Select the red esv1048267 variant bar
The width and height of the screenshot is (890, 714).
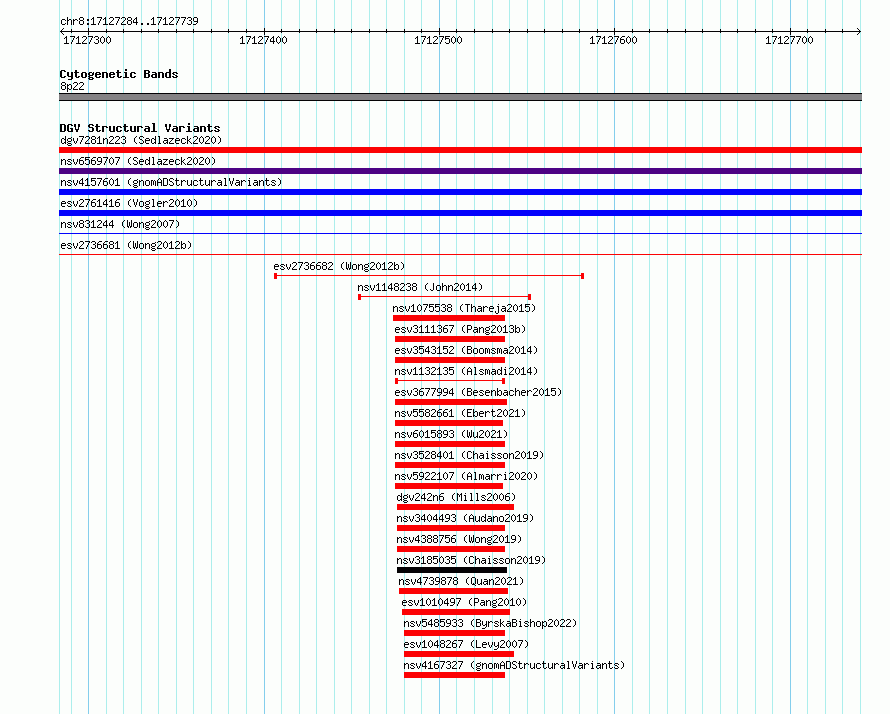coord(459,654)
